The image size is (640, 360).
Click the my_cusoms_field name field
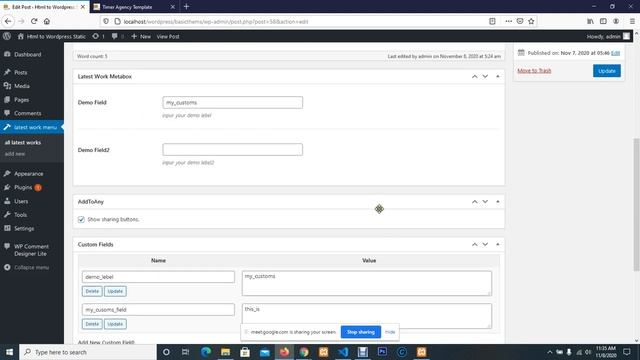coord(158,309)
